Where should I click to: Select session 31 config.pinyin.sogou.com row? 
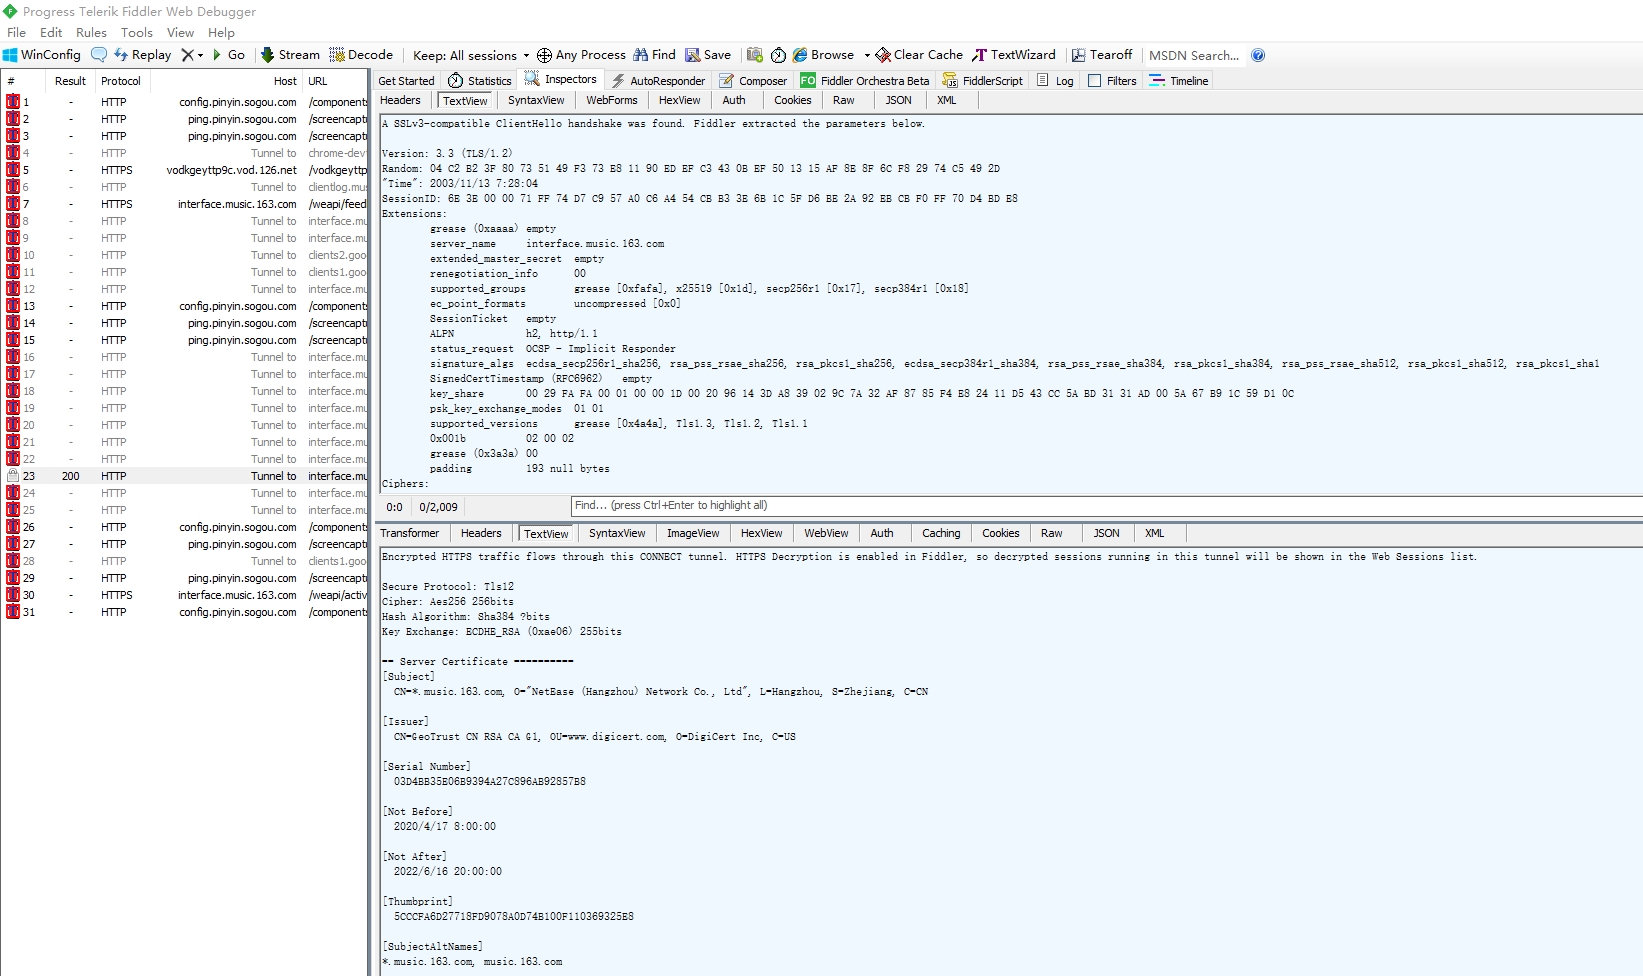[185, 612]
